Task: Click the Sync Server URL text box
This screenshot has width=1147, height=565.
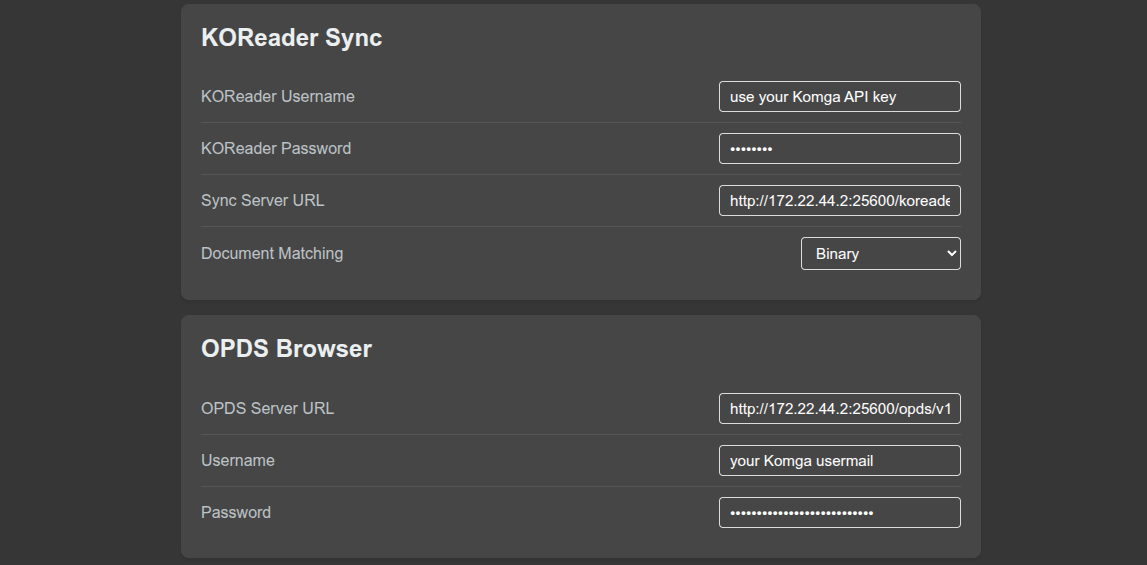Action: [839, 201]
